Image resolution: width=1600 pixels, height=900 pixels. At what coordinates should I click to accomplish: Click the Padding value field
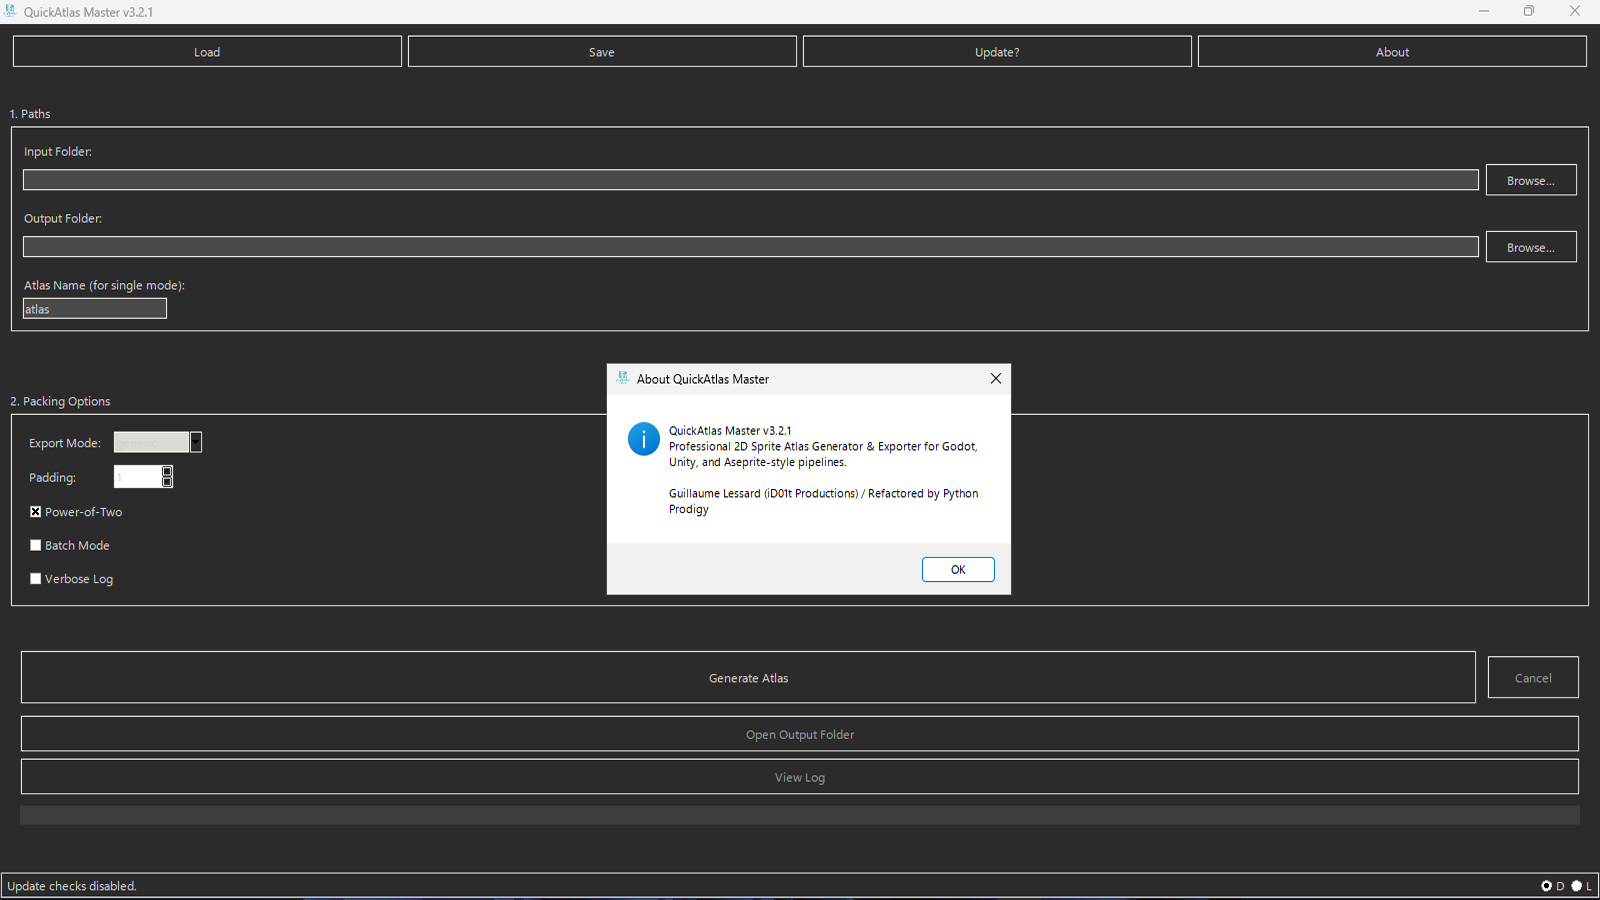tap(138, 477)
